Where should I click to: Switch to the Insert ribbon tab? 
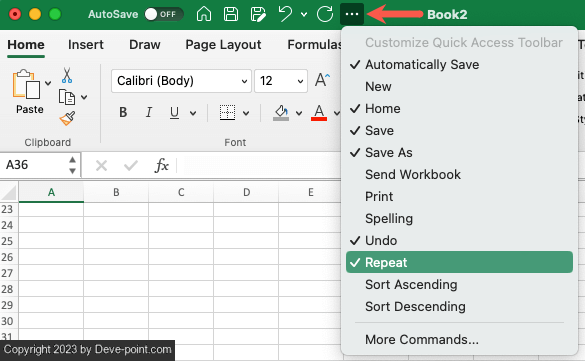[x=86, y=45]
